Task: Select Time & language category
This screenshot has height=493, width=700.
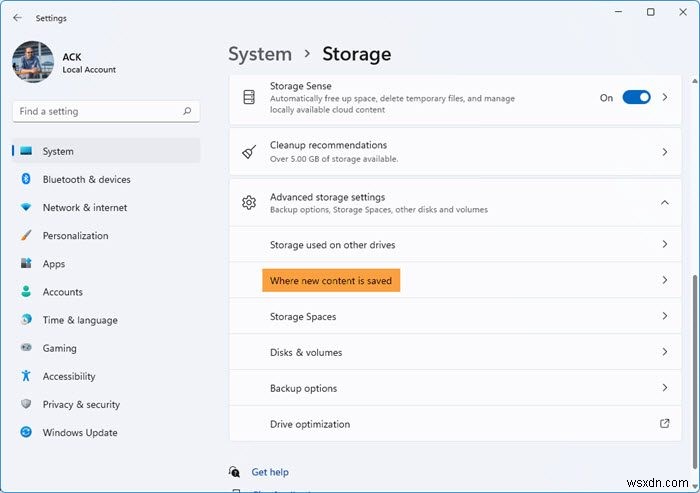Action: [x=80, y=320]
